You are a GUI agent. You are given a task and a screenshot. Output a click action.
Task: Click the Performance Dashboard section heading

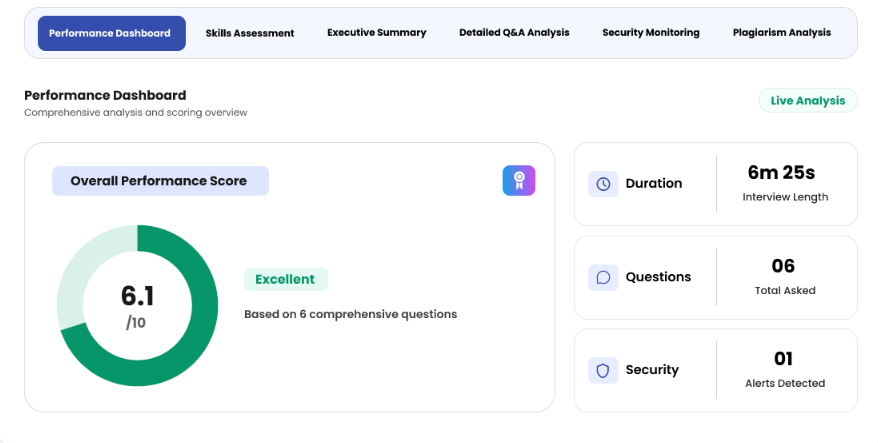(x=105, y=96)
